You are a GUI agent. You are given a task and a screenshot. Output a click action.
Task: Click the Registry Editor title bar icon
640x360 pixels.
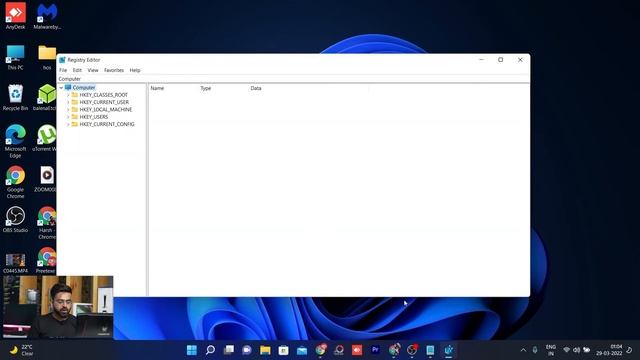(62, 60)
